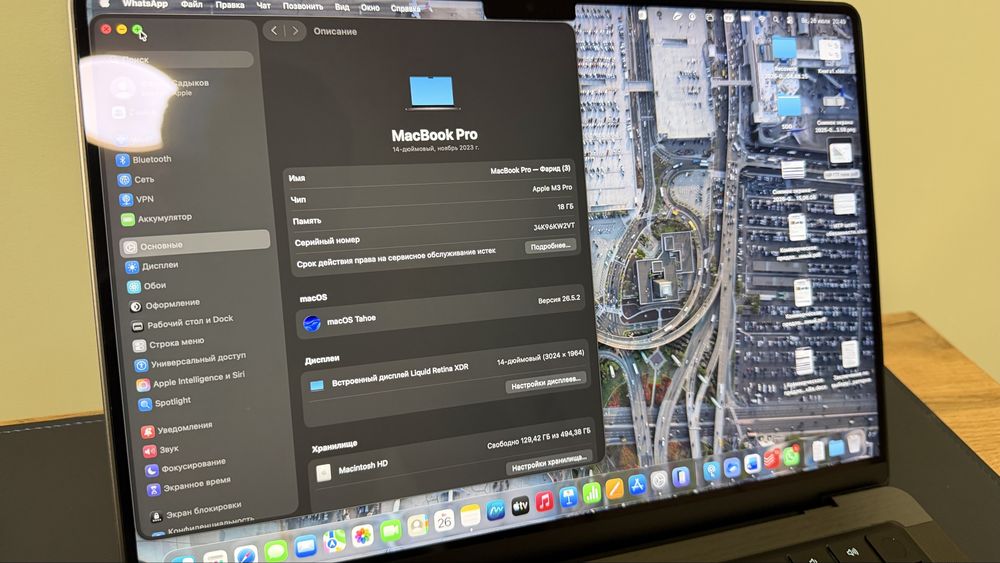Open Универсальный доступ settings
Viewport: 1000px width, 563px height.
pos(191,361)
